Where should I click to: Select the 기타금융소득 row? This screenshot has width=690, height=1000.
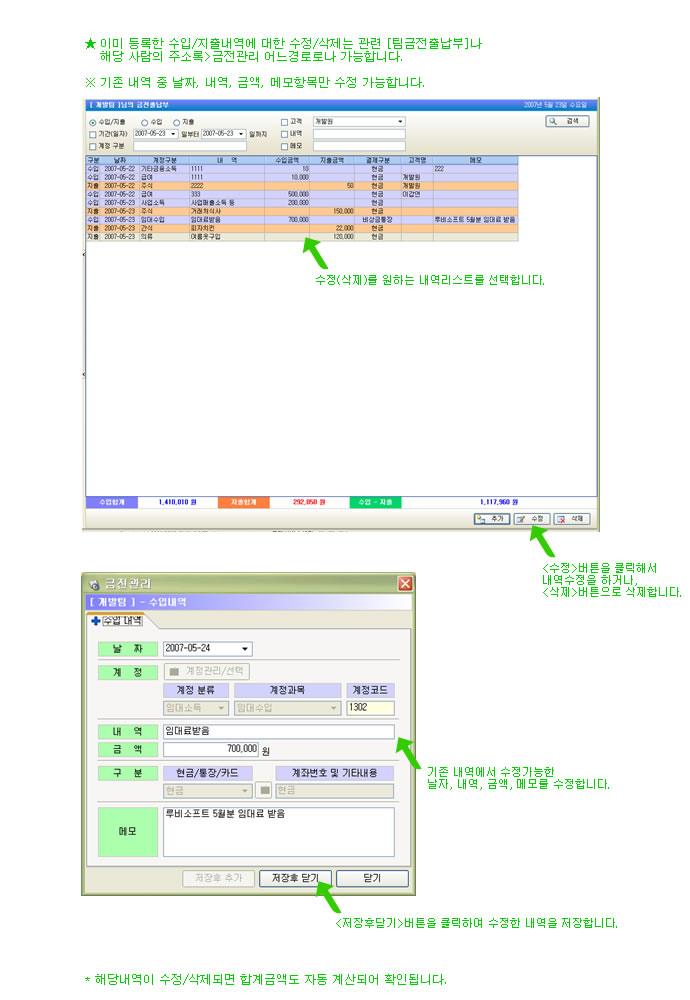[x=302, y=169]
